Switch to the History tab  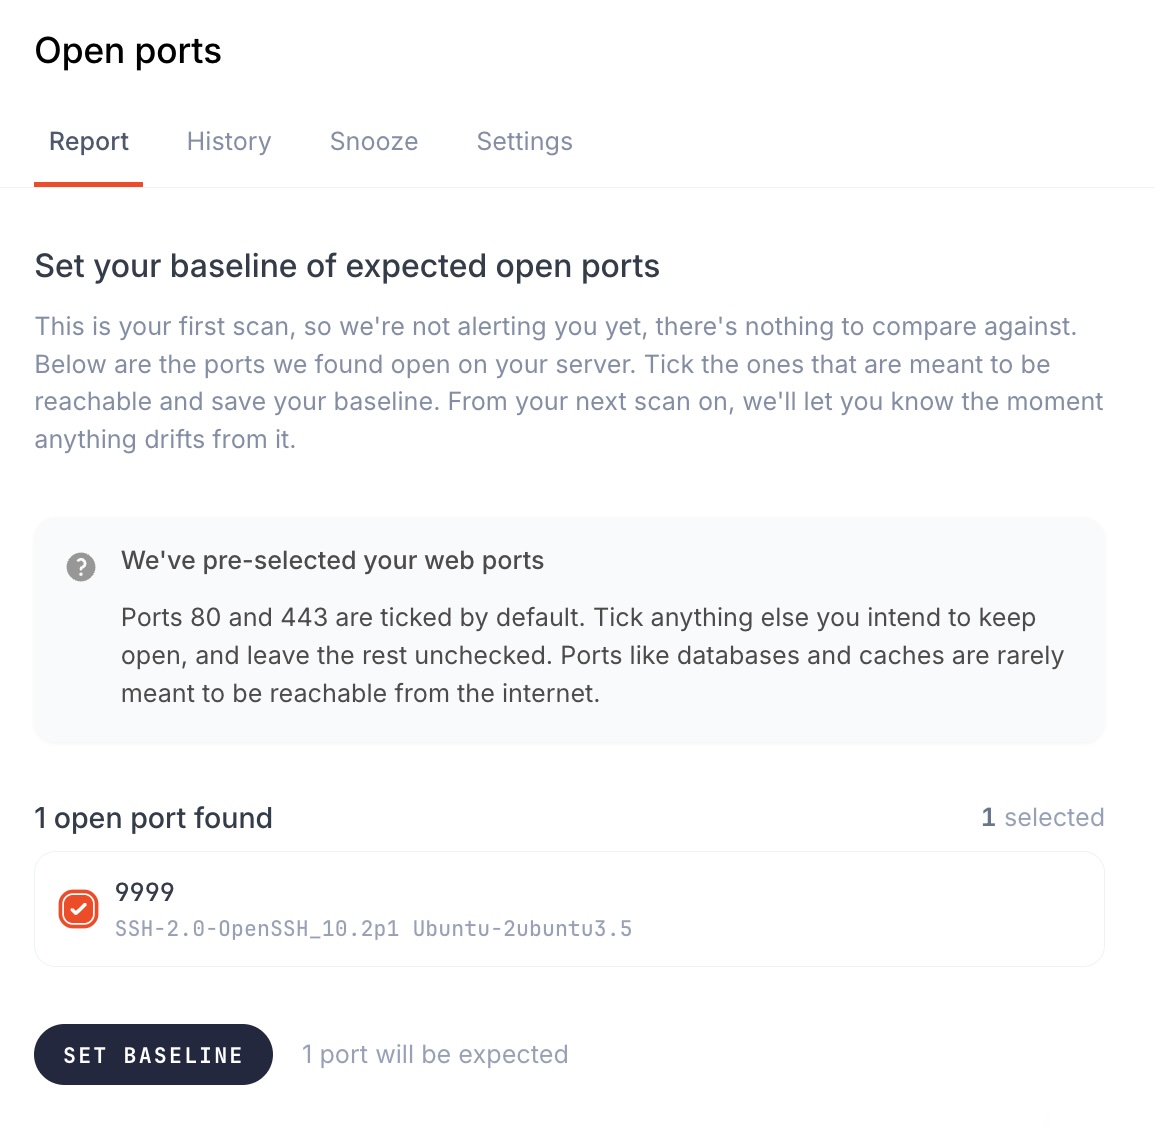(229, 141)
